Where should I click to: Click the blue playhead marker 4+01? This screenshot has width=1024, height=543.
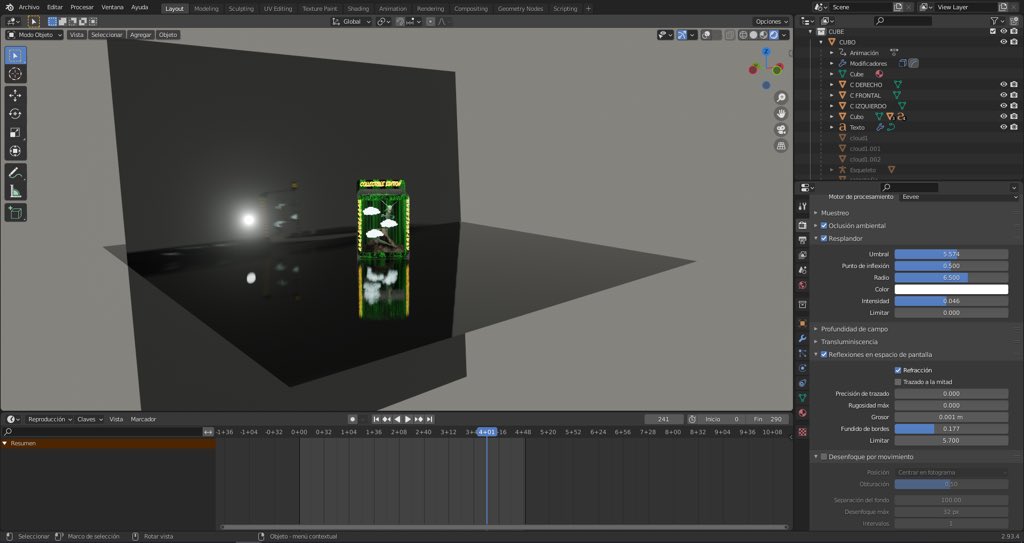coord(487,432)
